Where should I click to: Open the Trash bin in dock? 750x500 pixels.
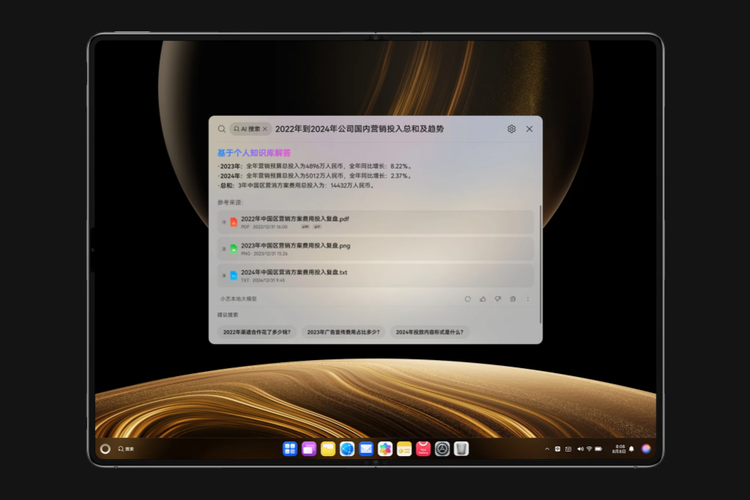[461, 449]
